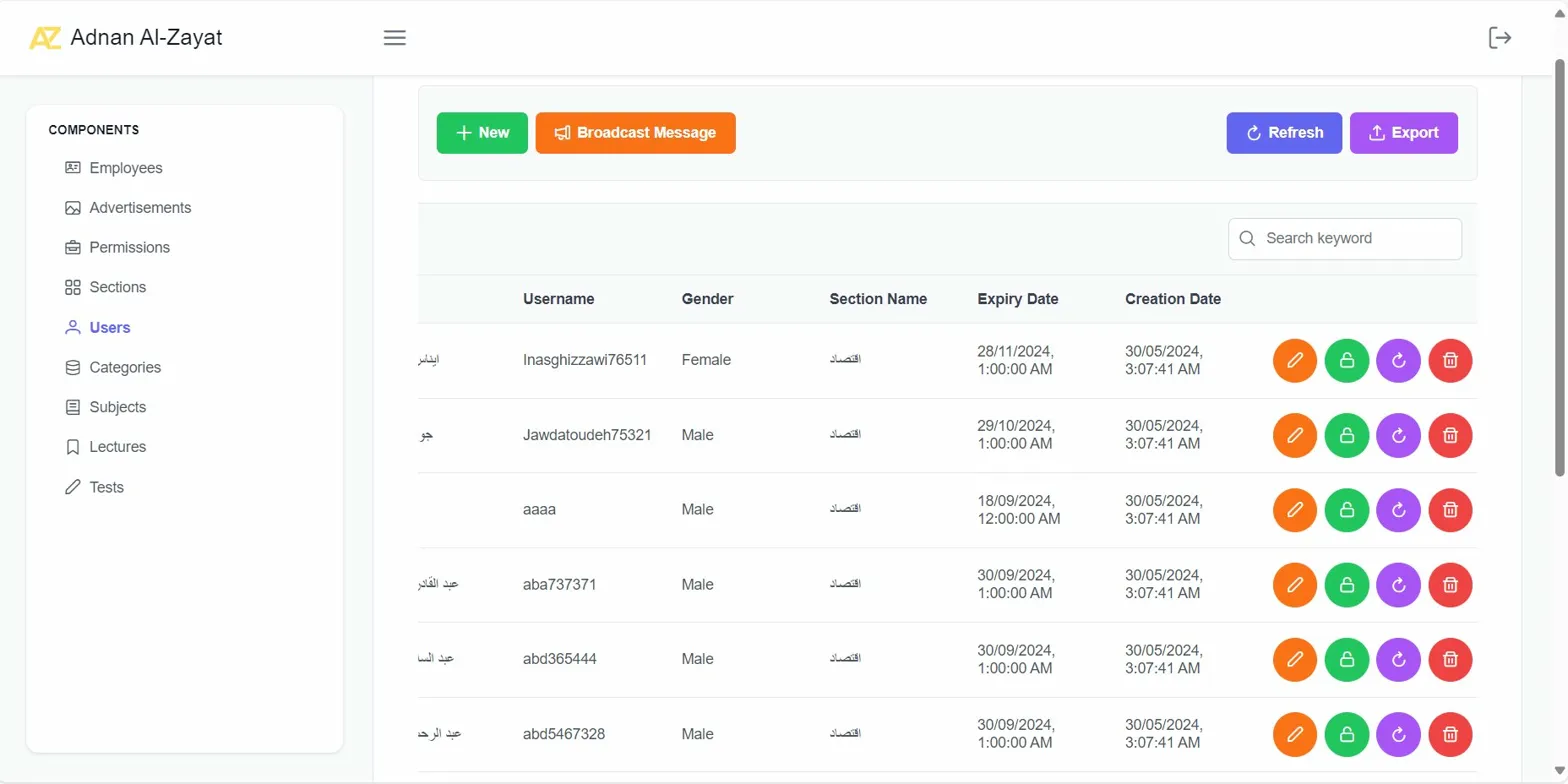1568x784 pixels.
Task: Click purple reset icon for Inasghizzawi76511
Action: tap(1398, 360)
